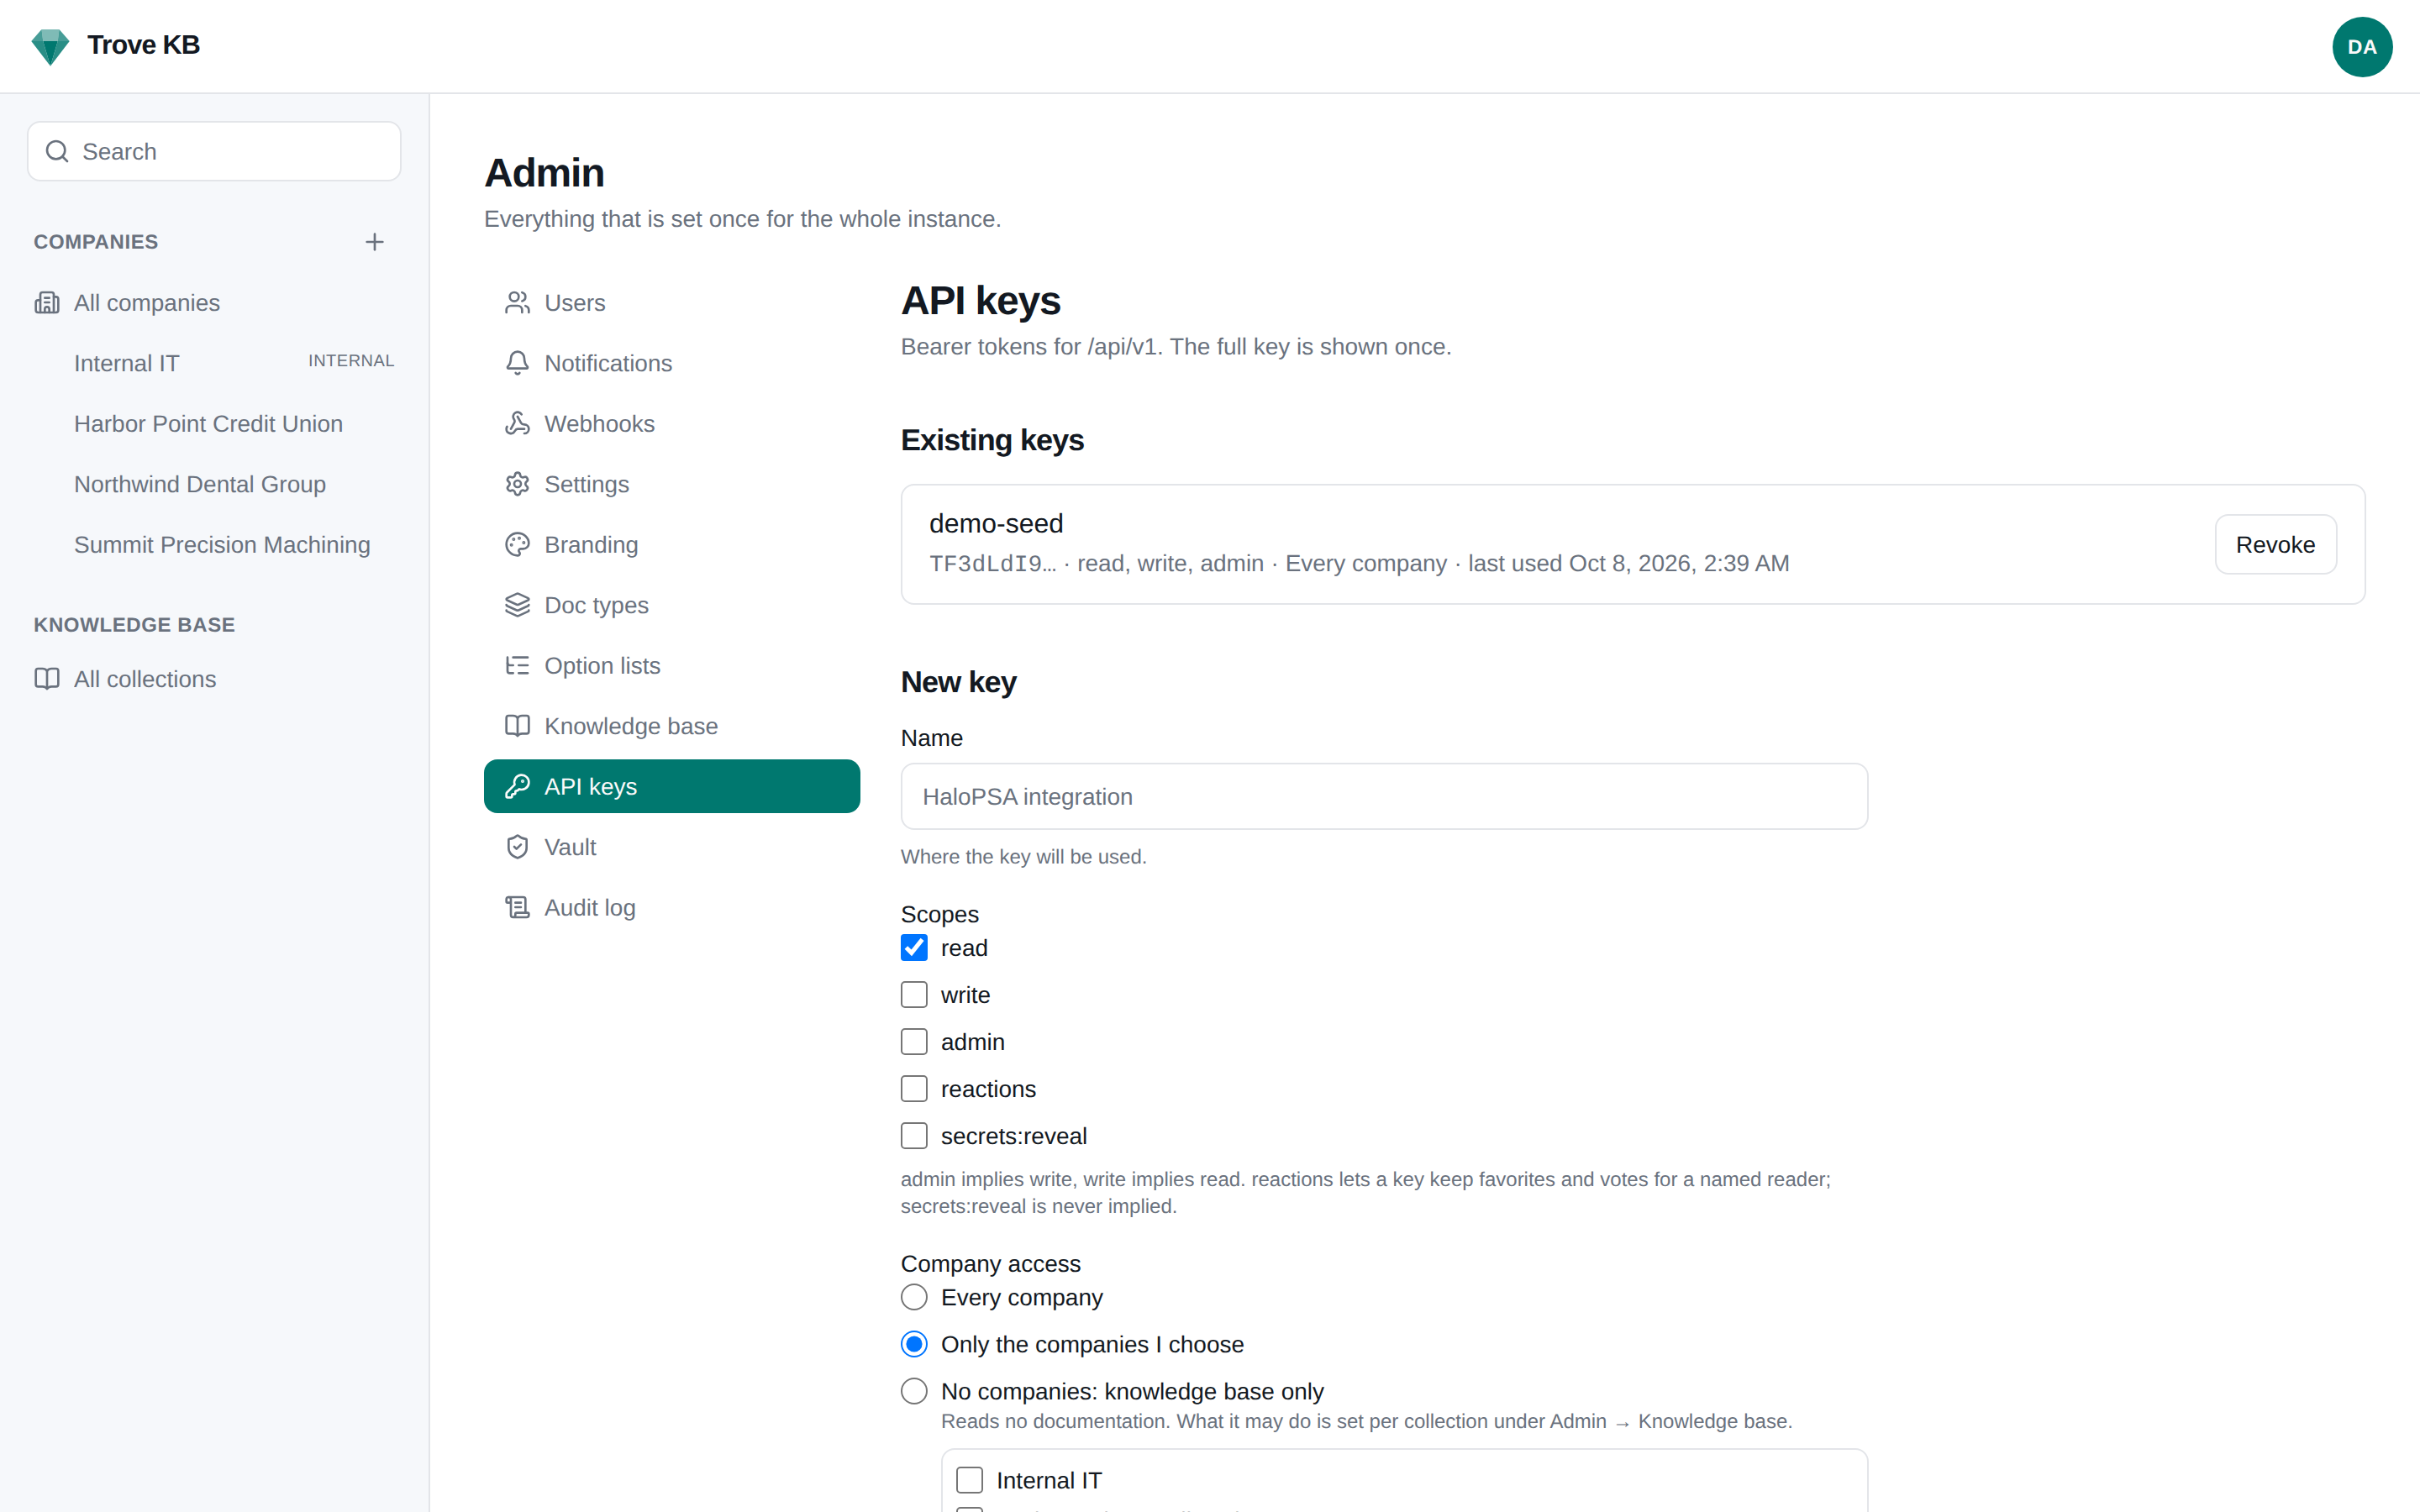Screen dimensions: 2420x1512
Task: Click the Knowledge base book icon in the admin menu
Action: pos(517,726)
